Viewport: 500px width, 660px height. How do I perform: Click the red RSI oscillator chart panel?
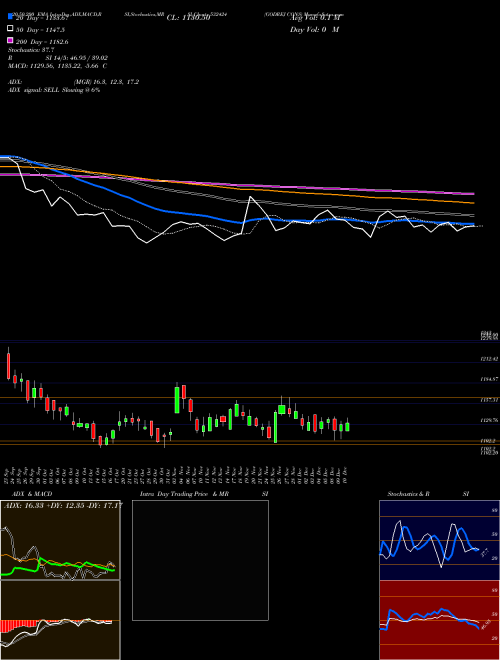[x=439, y=620]
